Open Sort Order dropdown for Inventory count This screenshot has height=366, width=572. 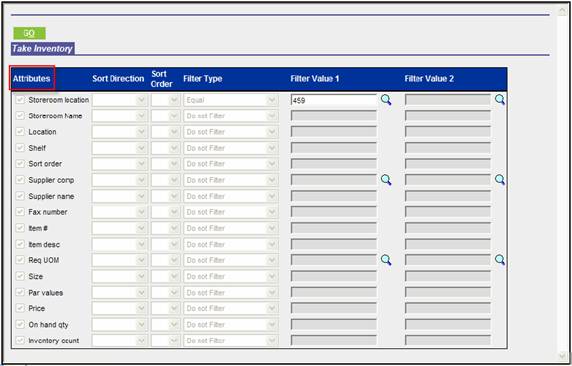pyautogui.click(x=166, y=340)
